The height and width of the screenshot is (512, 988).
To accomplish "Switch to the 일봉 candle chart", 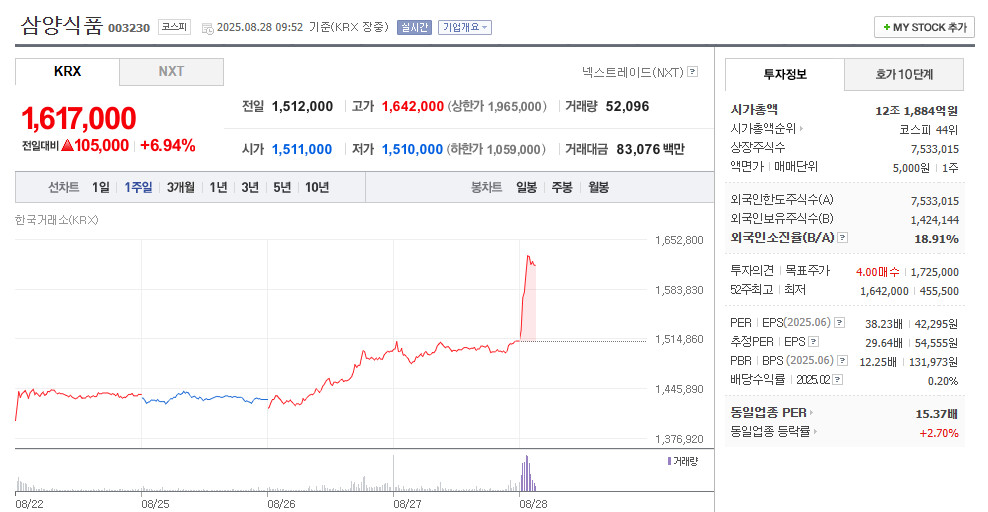I will [526, 187].
